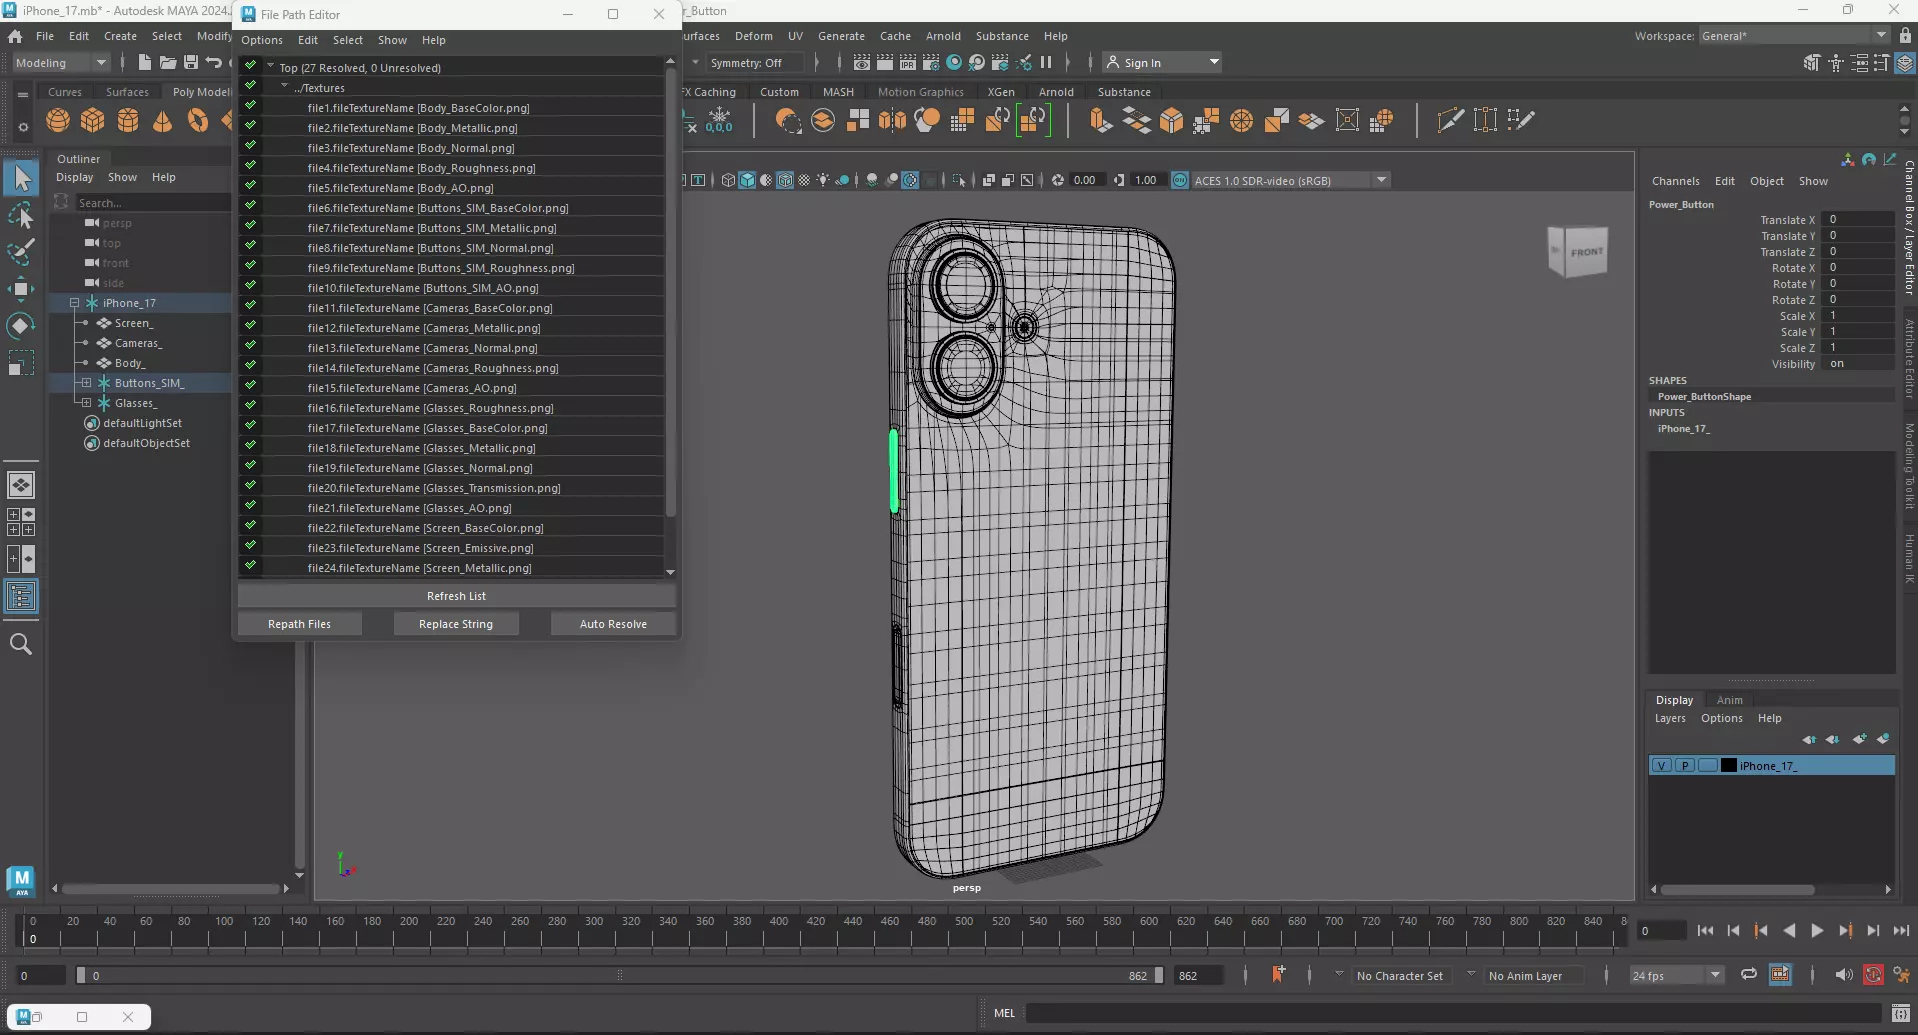Expand the Buttons_SIM_ node in Outliner
The width and height of the screenshot is (1918, 1035).
(x=87, y=383)
